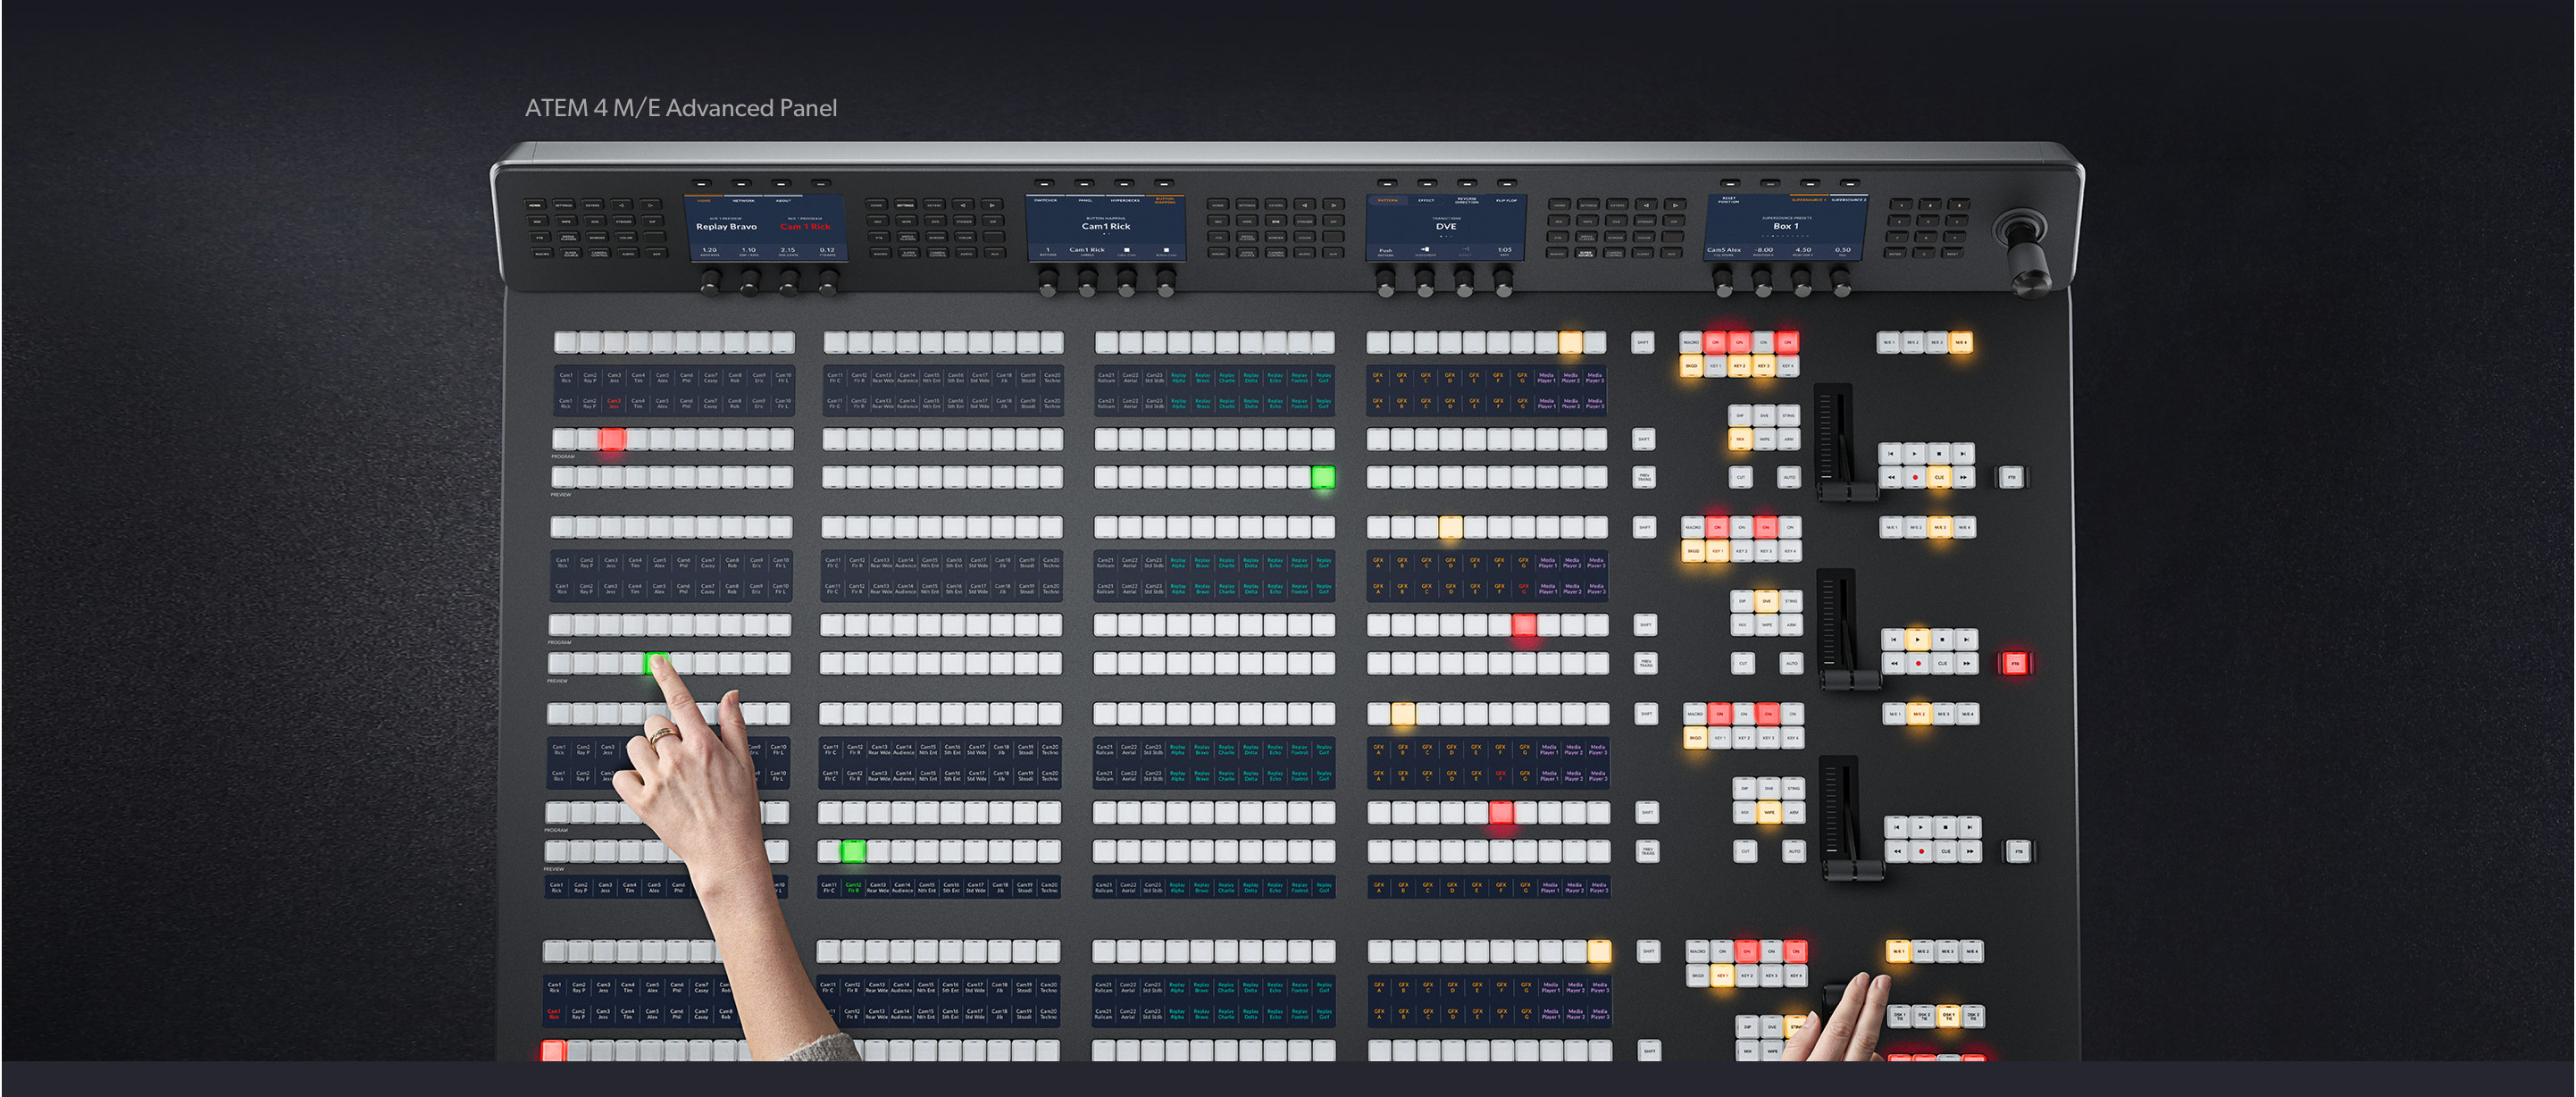Open the HYPERDECKS tab on the second LCD screen
This screenshot has width=2576, height=1097.
(1125, 201)
